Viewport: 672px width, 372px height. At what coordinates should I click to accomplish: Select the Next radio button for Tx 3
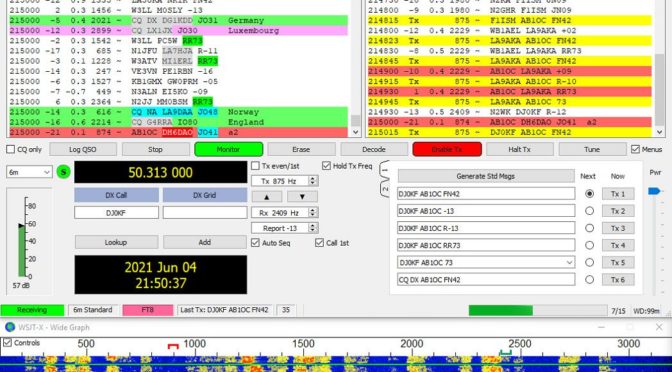coord(590,228)
